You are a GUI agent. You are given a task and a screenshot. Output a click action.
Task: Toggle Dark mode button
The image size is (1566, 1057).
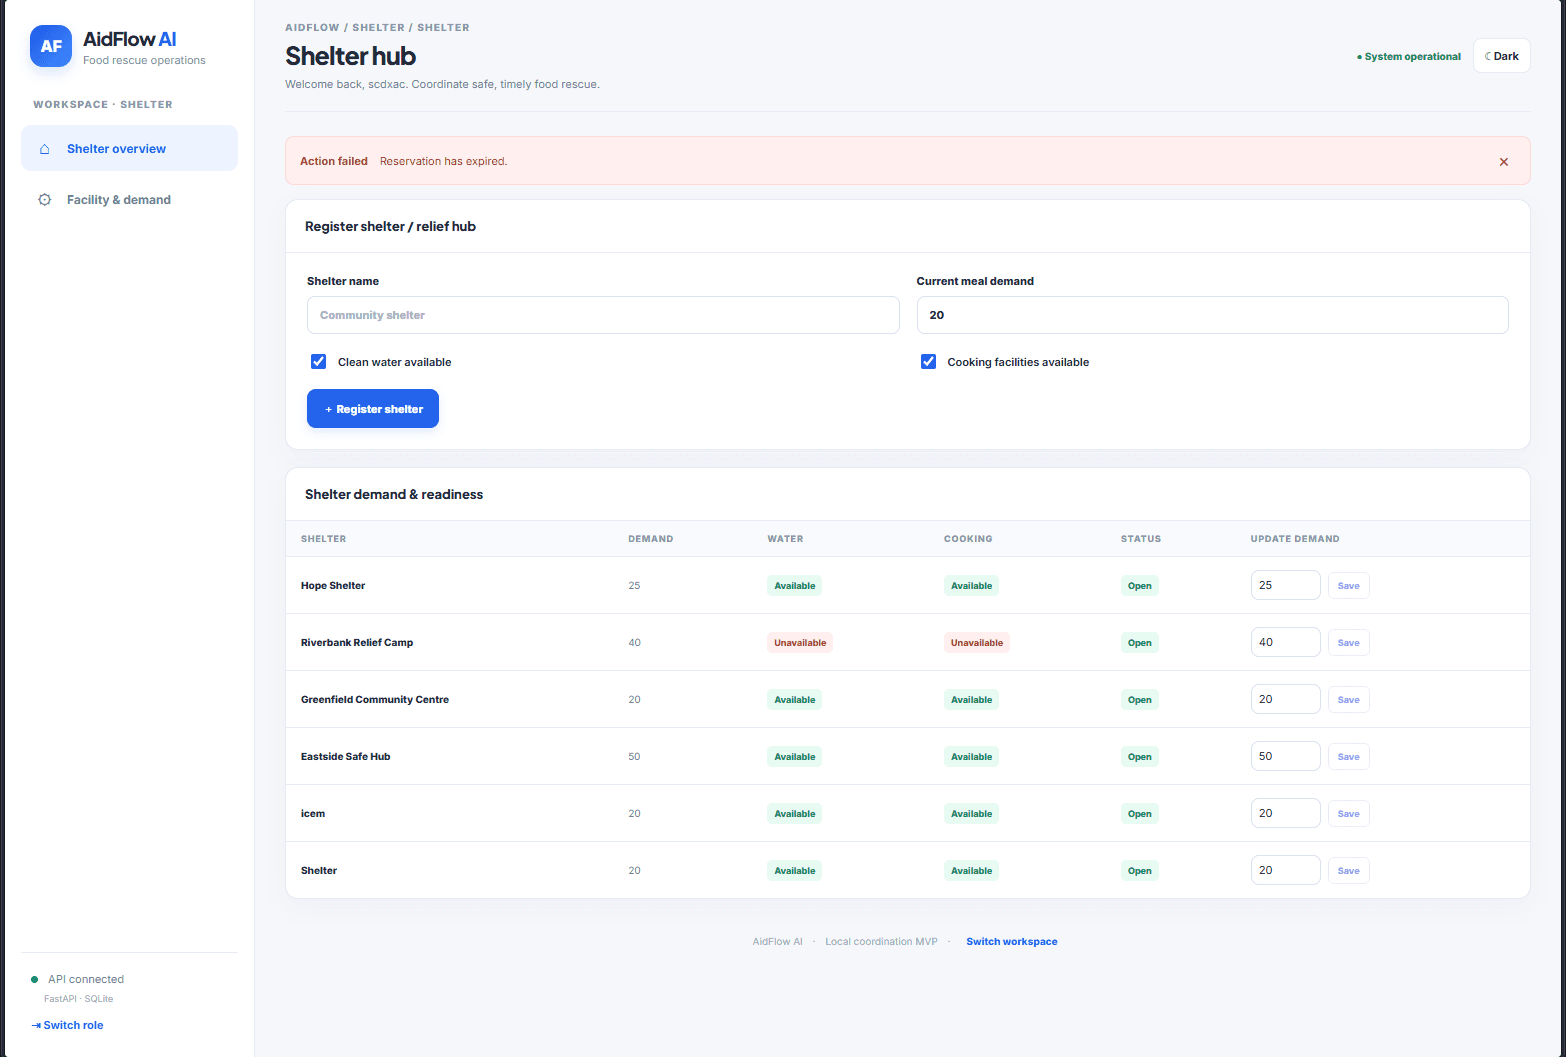(x=1501, y=56)
